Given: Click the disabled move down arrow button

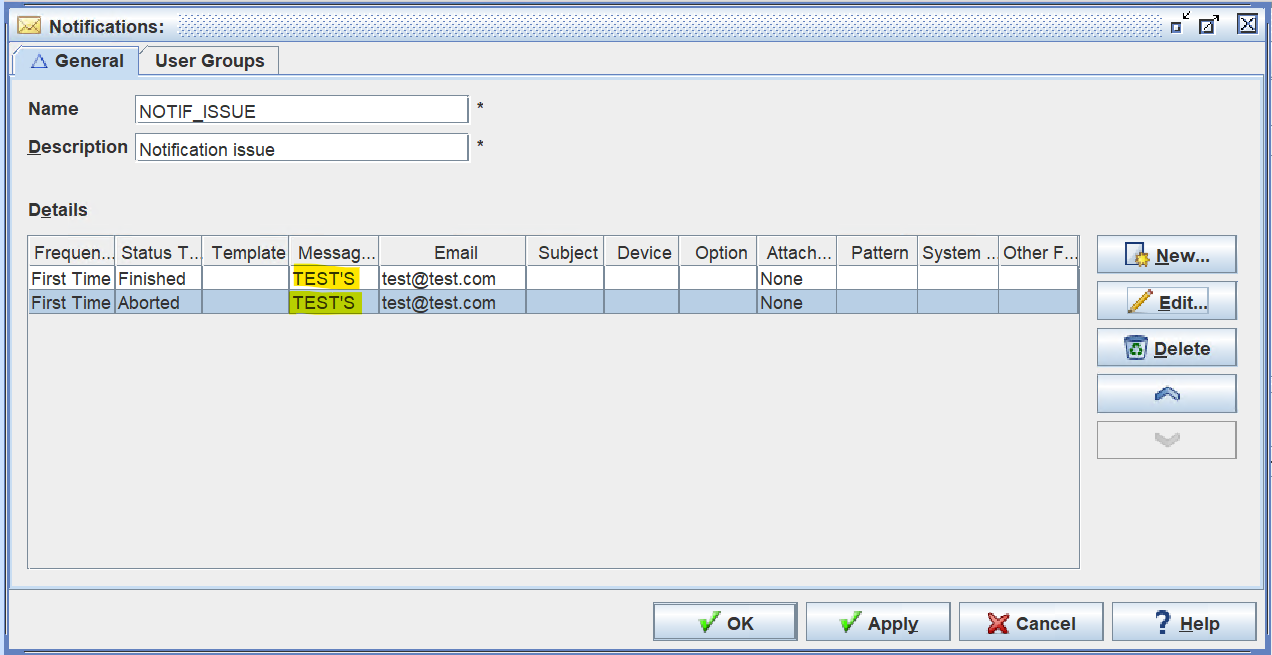Looking at the screenshot, I should click(x=1166, y=440).
